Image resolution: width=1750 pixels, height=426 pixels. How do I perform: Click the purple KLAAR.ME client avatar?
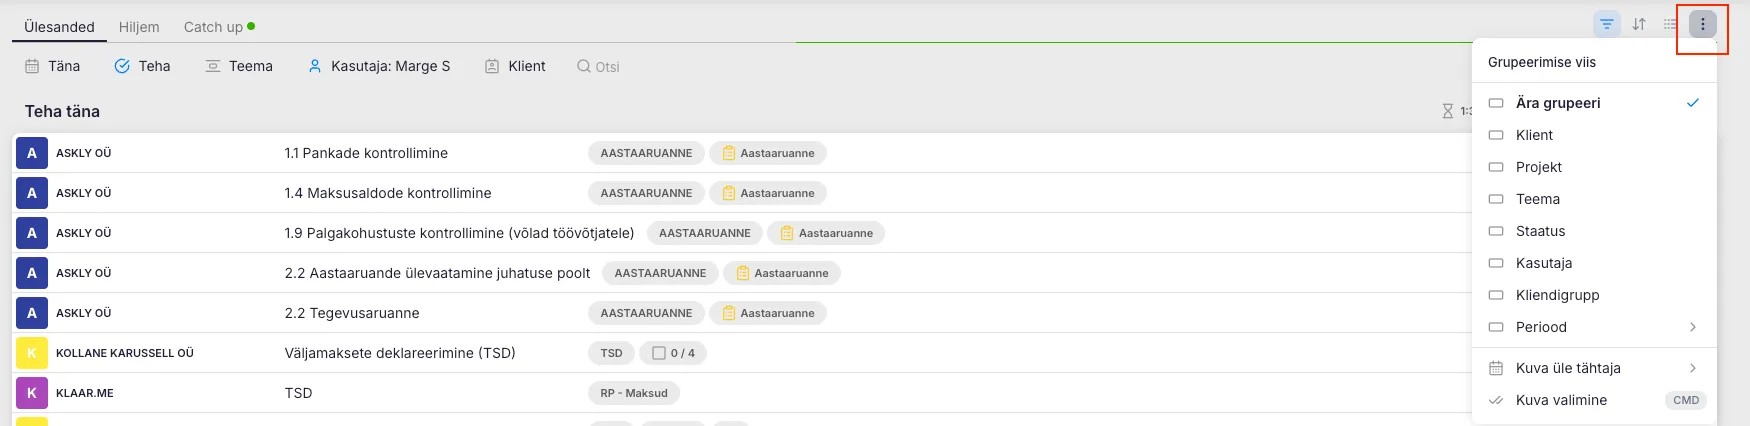pyautogui.click(x=32, y=393)
